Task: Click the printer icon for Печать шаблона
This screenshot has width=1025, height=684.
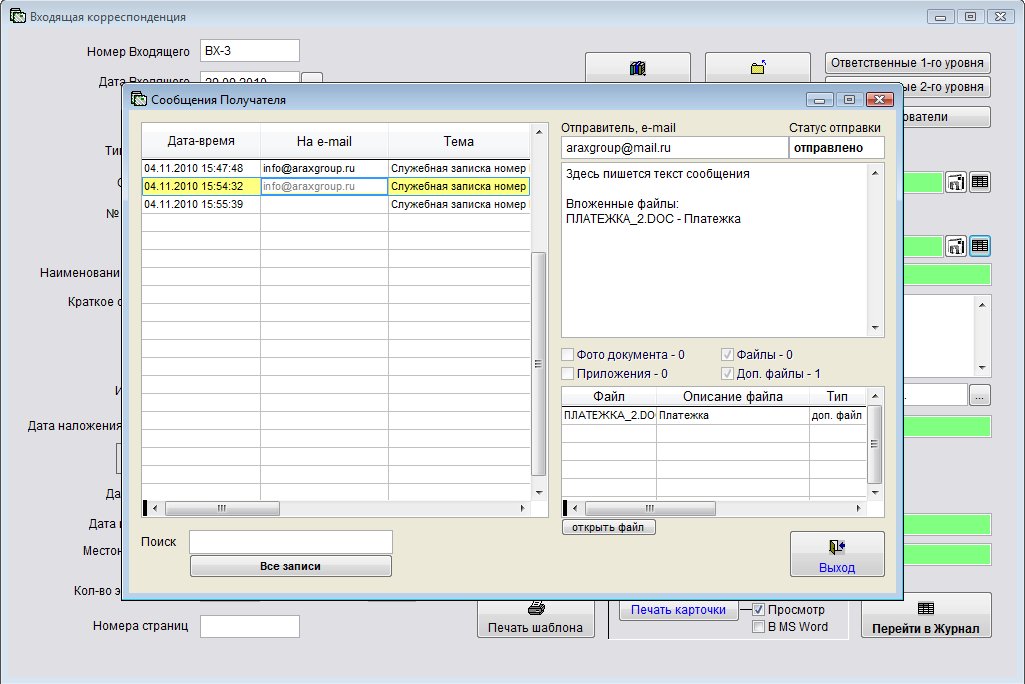Action: [535, 608]
